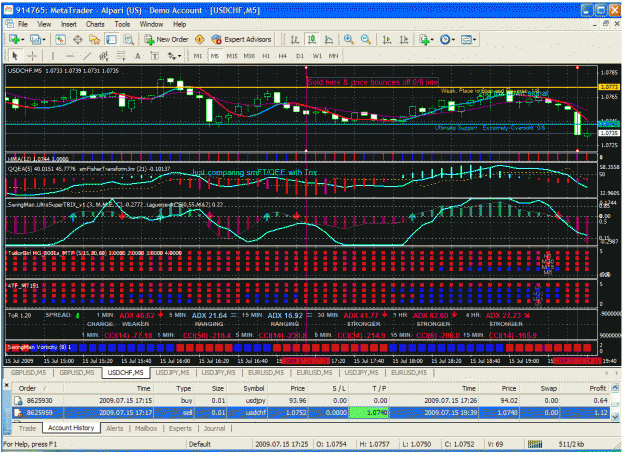Image resolution: width=625 pixels, height=452 pixels.
Task: Click the chart document icon beside File
Action: pyautogui.click(x=9, y=24)
